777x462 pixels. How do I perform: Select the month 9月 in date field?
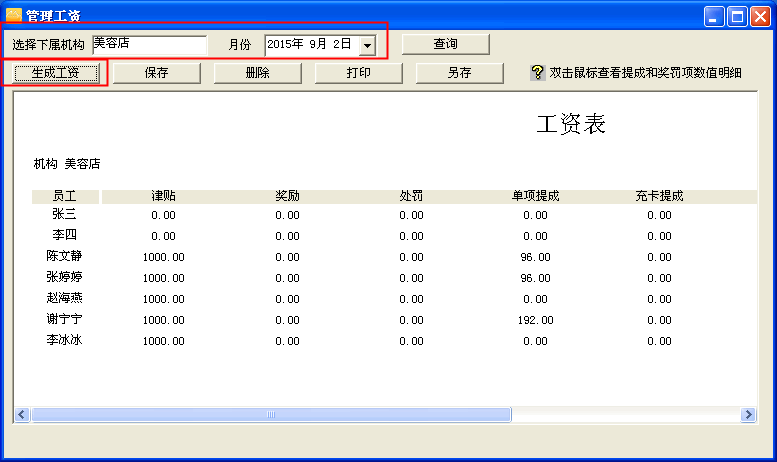(x=318, y=45)
